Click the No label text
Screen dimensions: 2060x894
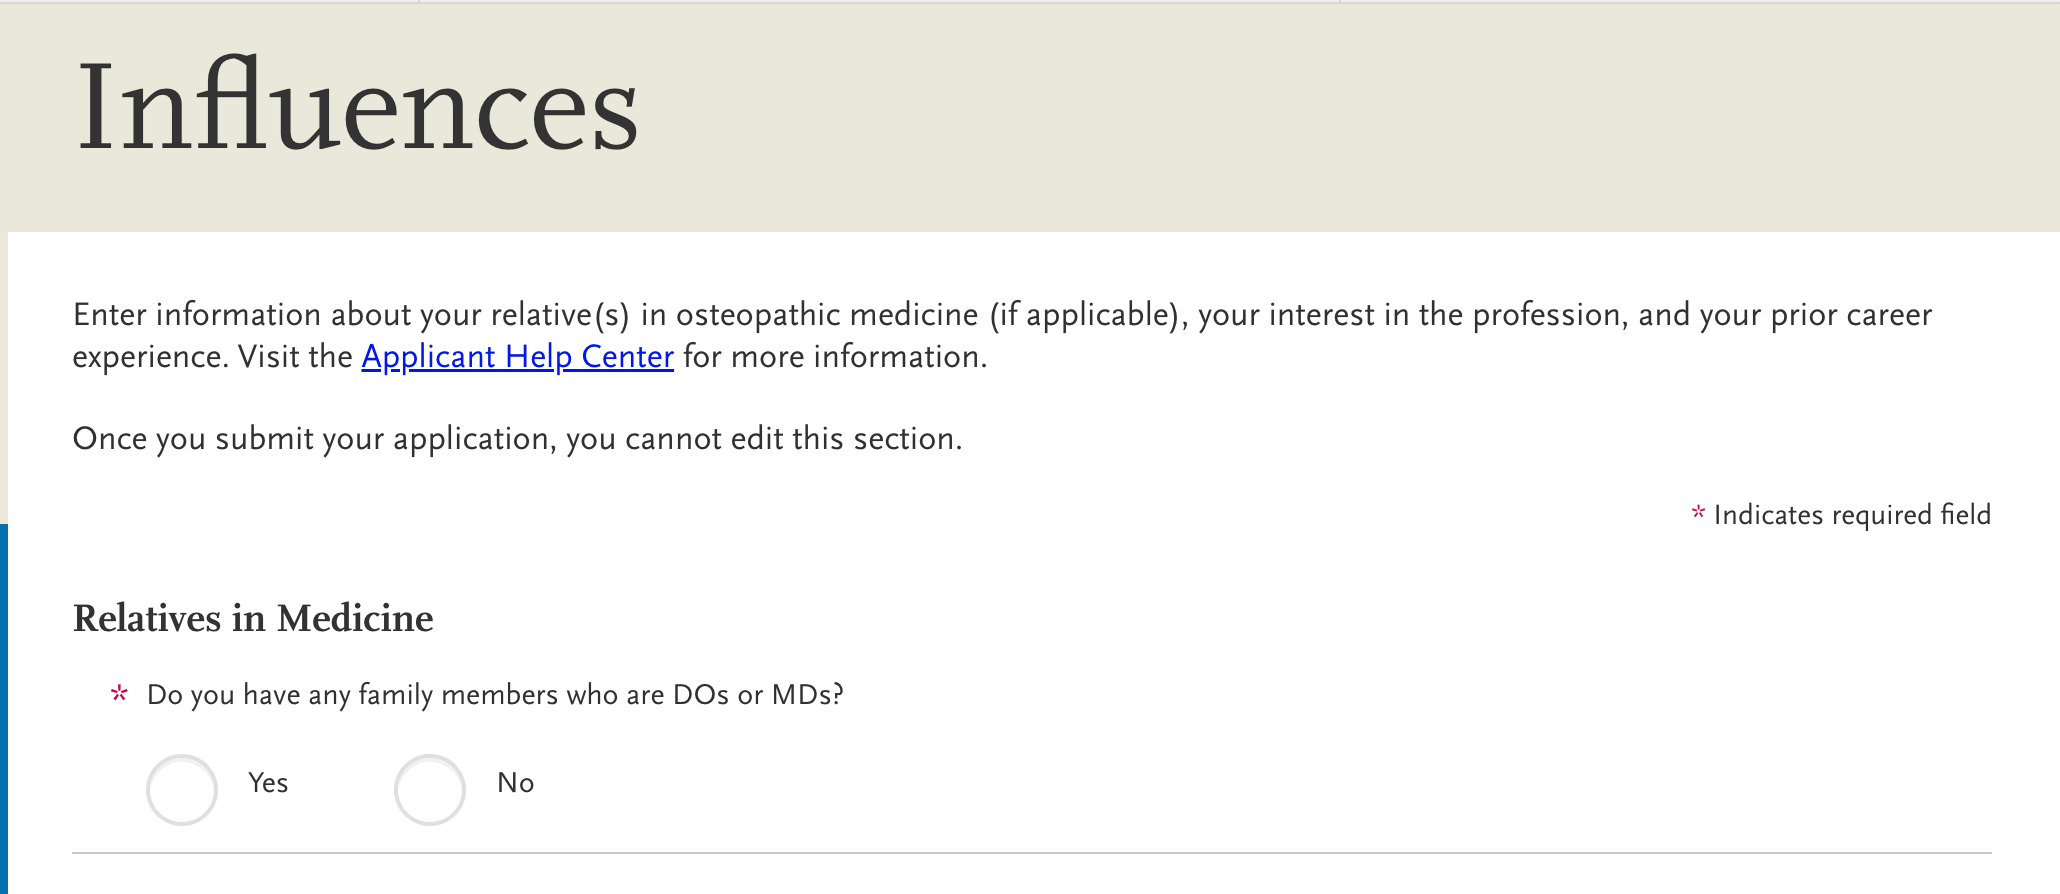pos(515,783)
